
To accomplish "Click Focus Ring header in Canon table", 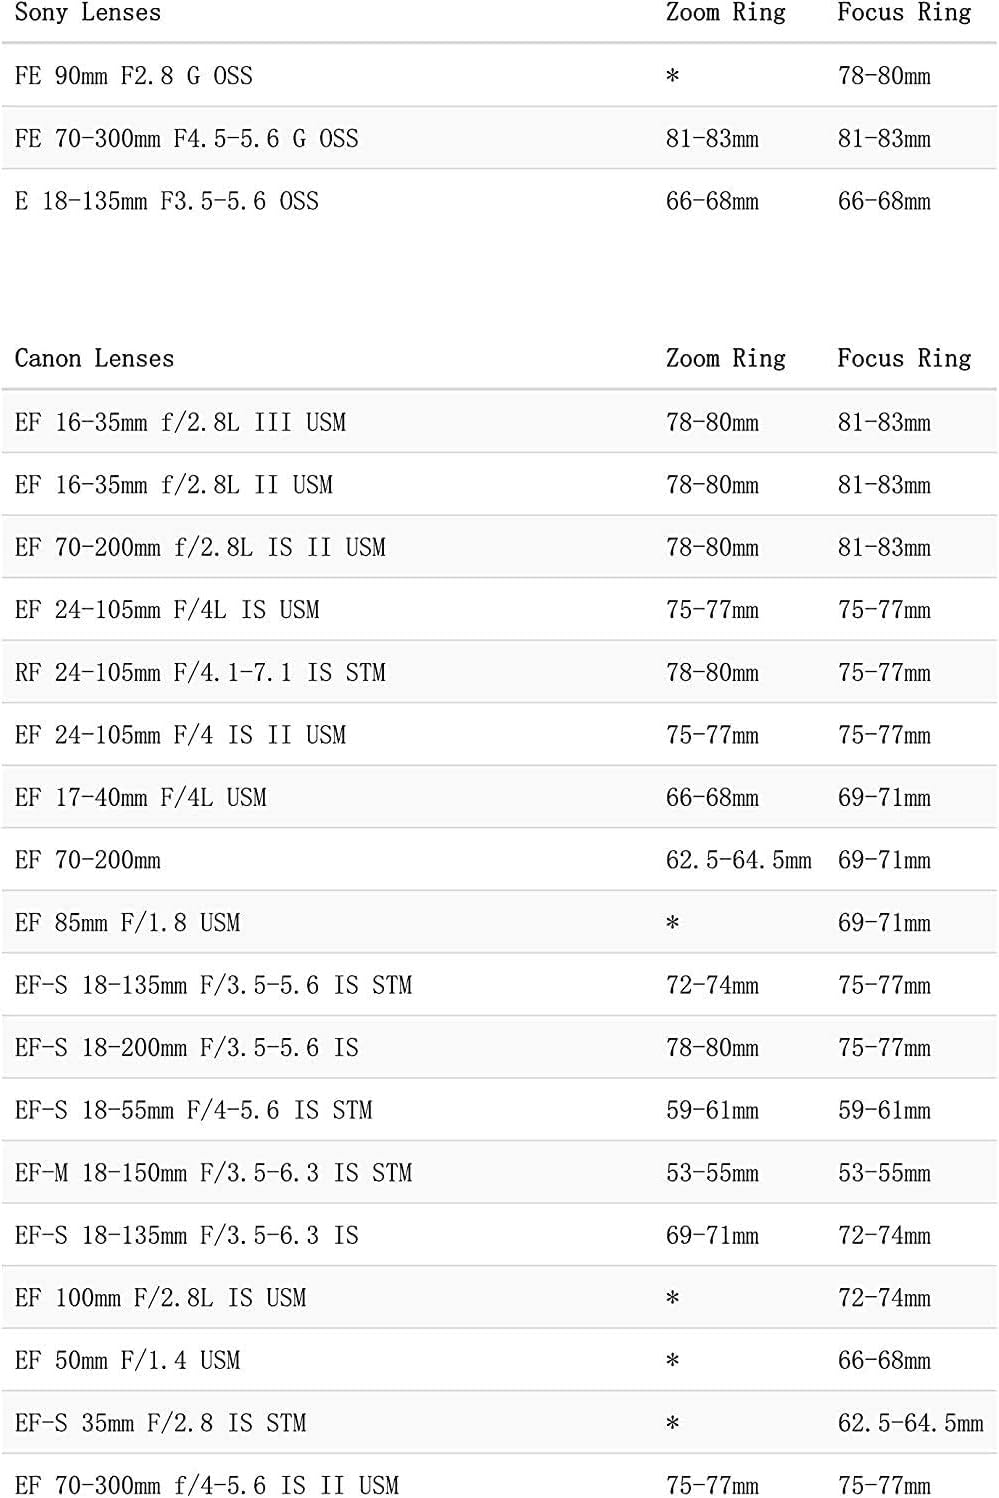I will point(904,359).
